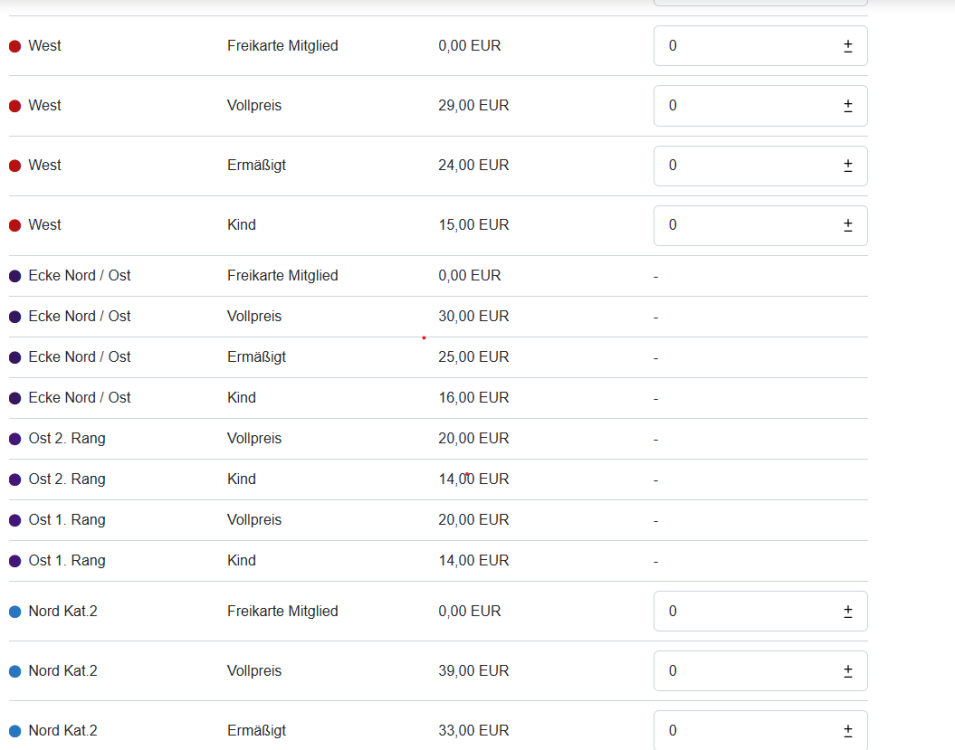This screenshot has width=955, height=750.
Task: Click the 30,00 EUR price for Ecke Nord / Ost
Action: coord(473,316)
